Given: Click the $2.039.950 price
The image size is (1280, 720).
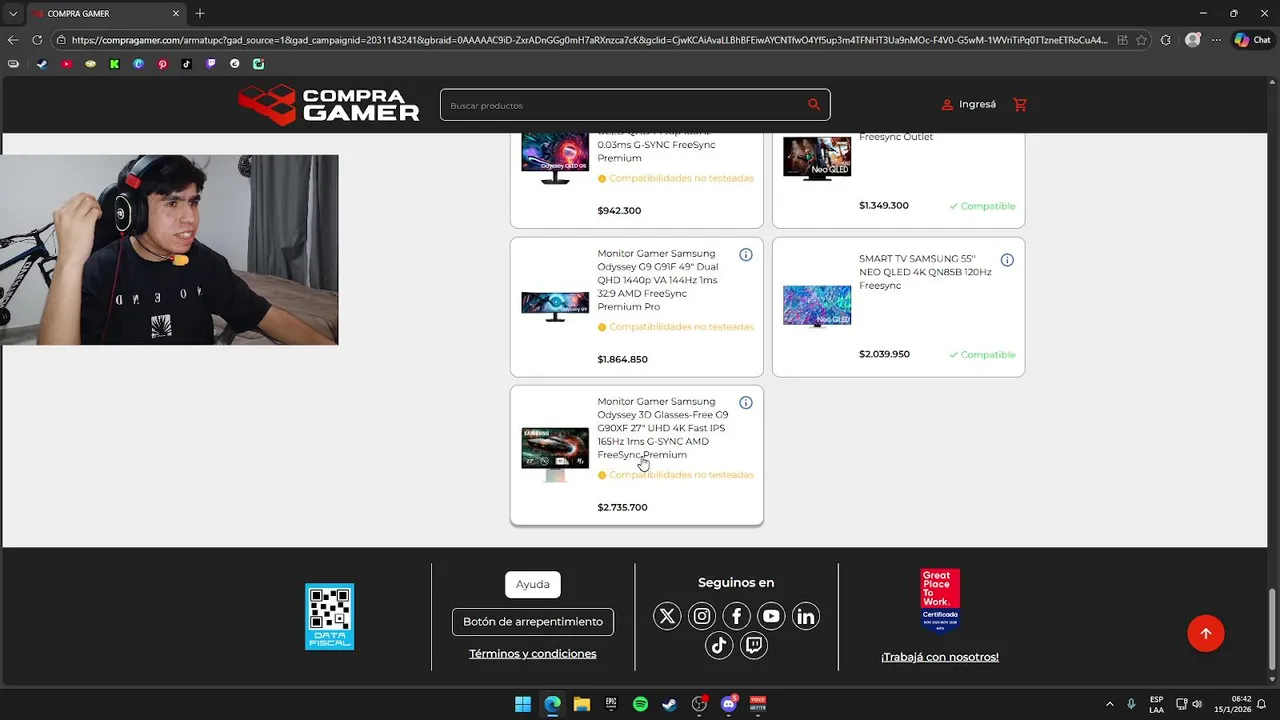Looking at the screenshot, I should 884,354.
